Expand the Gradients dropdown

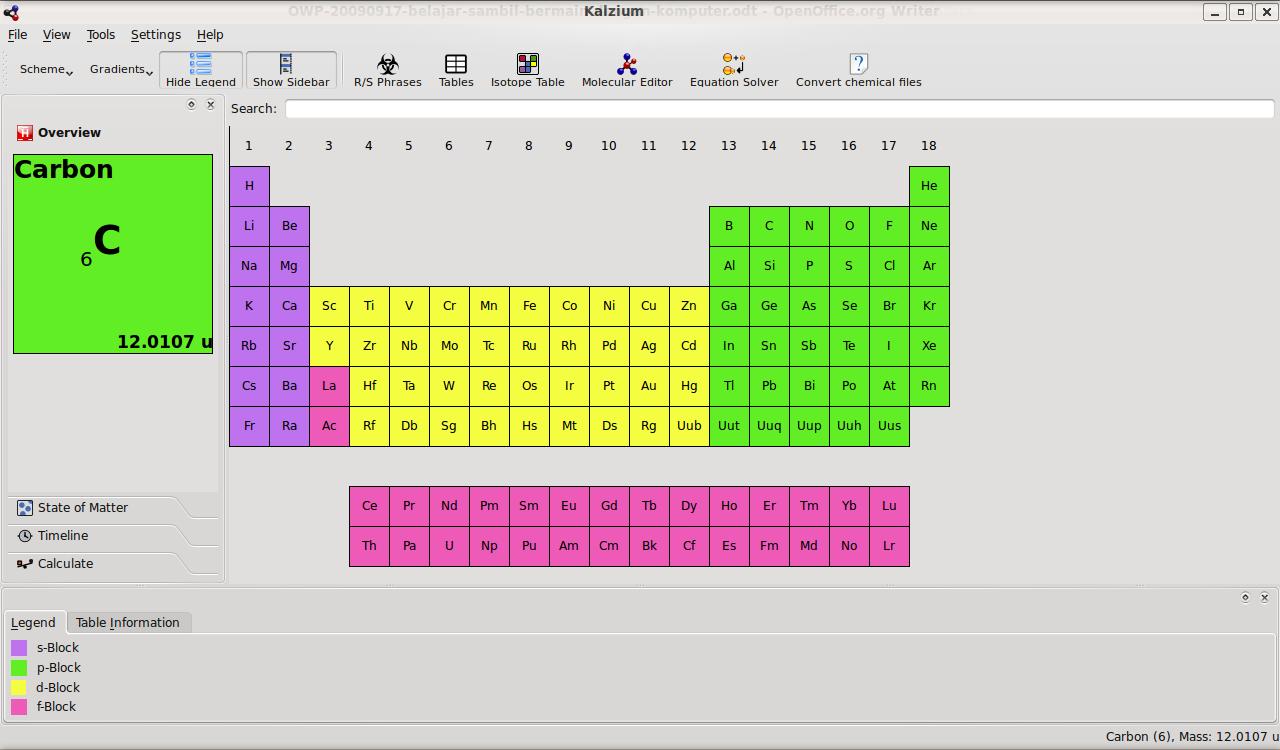pos(121,70)
